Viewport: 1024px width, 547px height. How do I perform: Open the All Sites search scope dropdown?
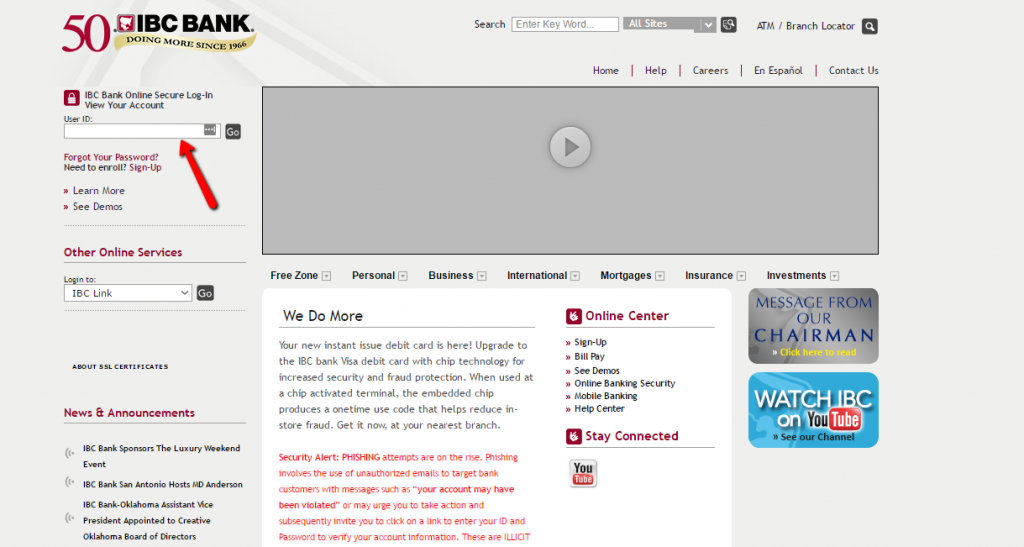pos(669,24)
